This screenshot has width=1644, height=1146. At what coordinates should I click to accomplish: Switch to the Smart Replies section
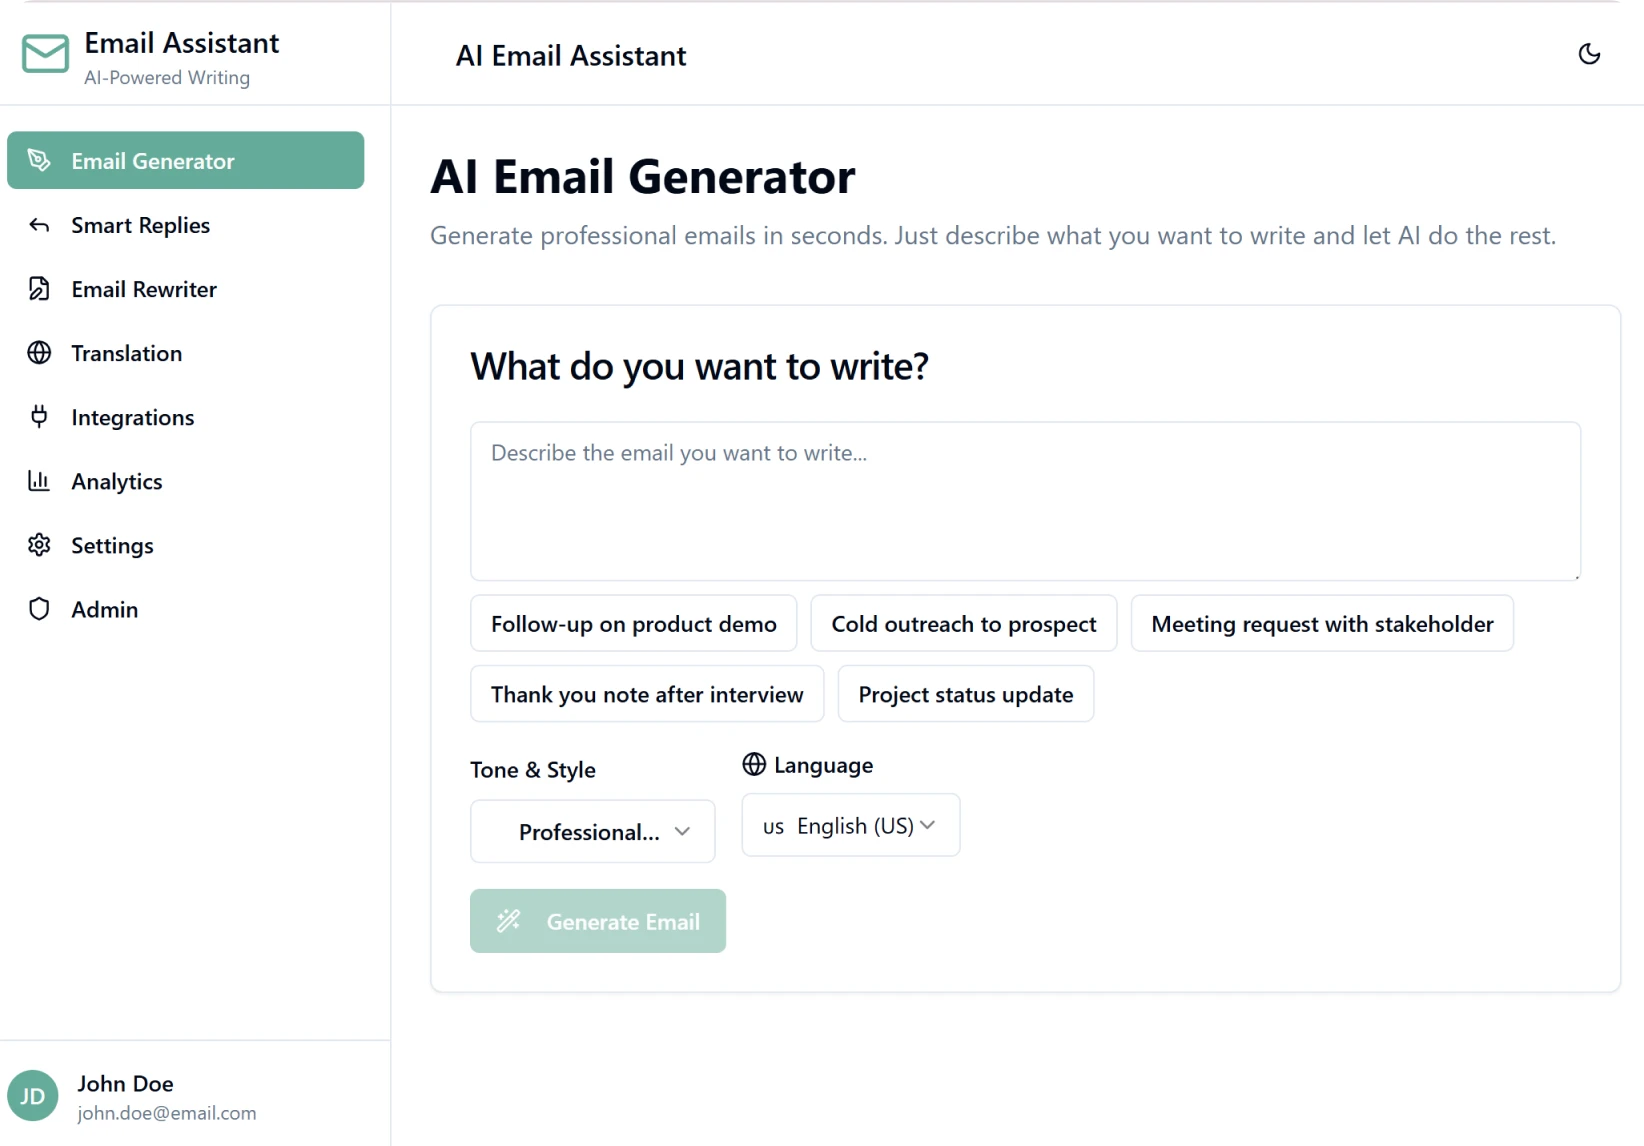pyautogui.click(x=140, y=225)
